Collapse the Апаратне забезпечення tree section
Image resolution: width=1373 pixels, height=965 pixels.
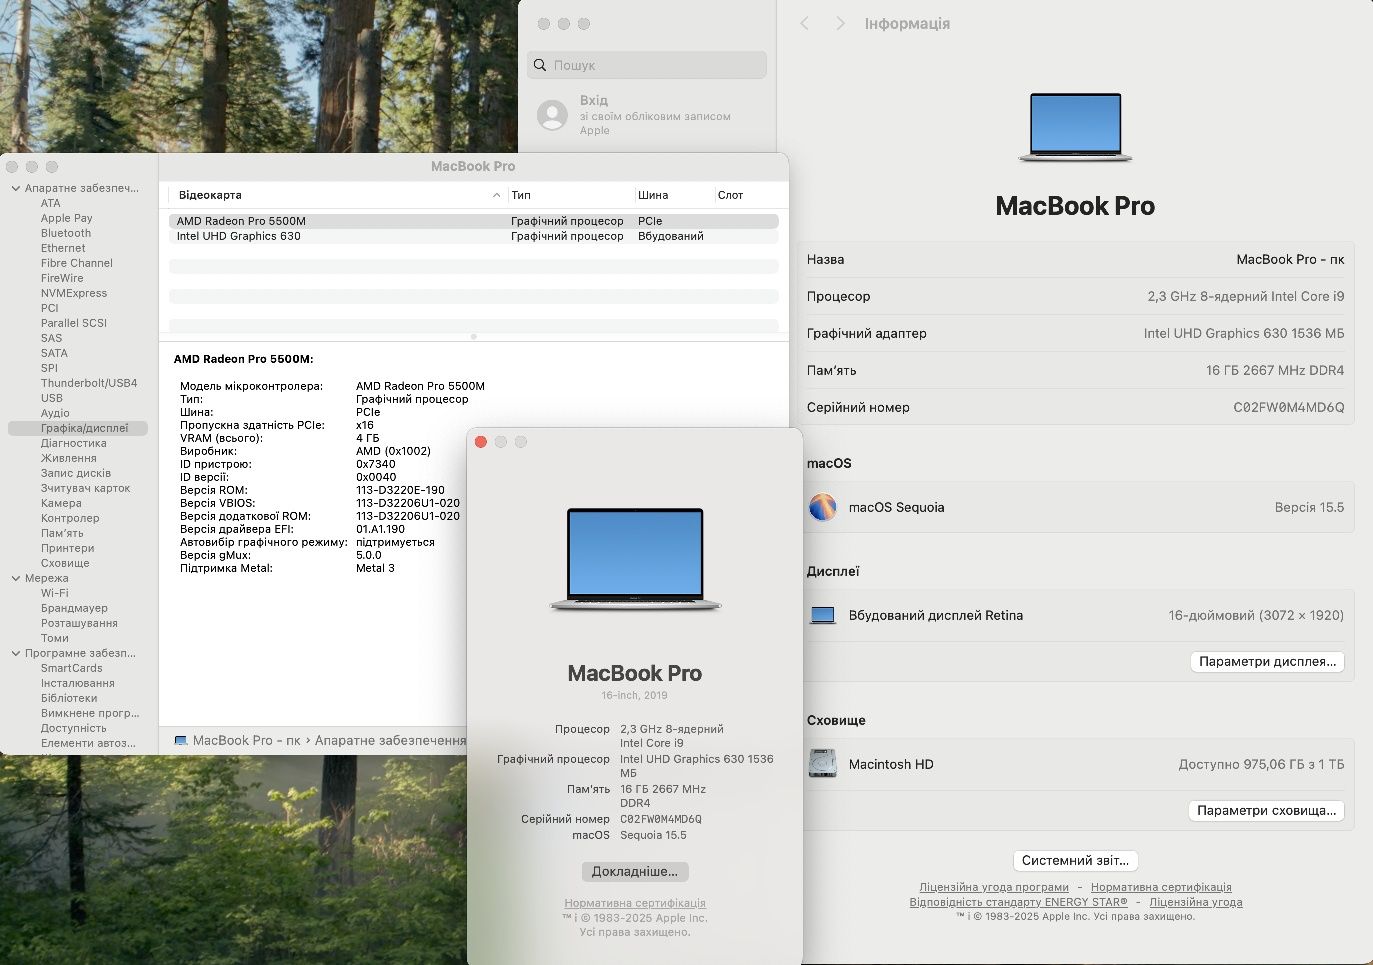coord(15,188)
